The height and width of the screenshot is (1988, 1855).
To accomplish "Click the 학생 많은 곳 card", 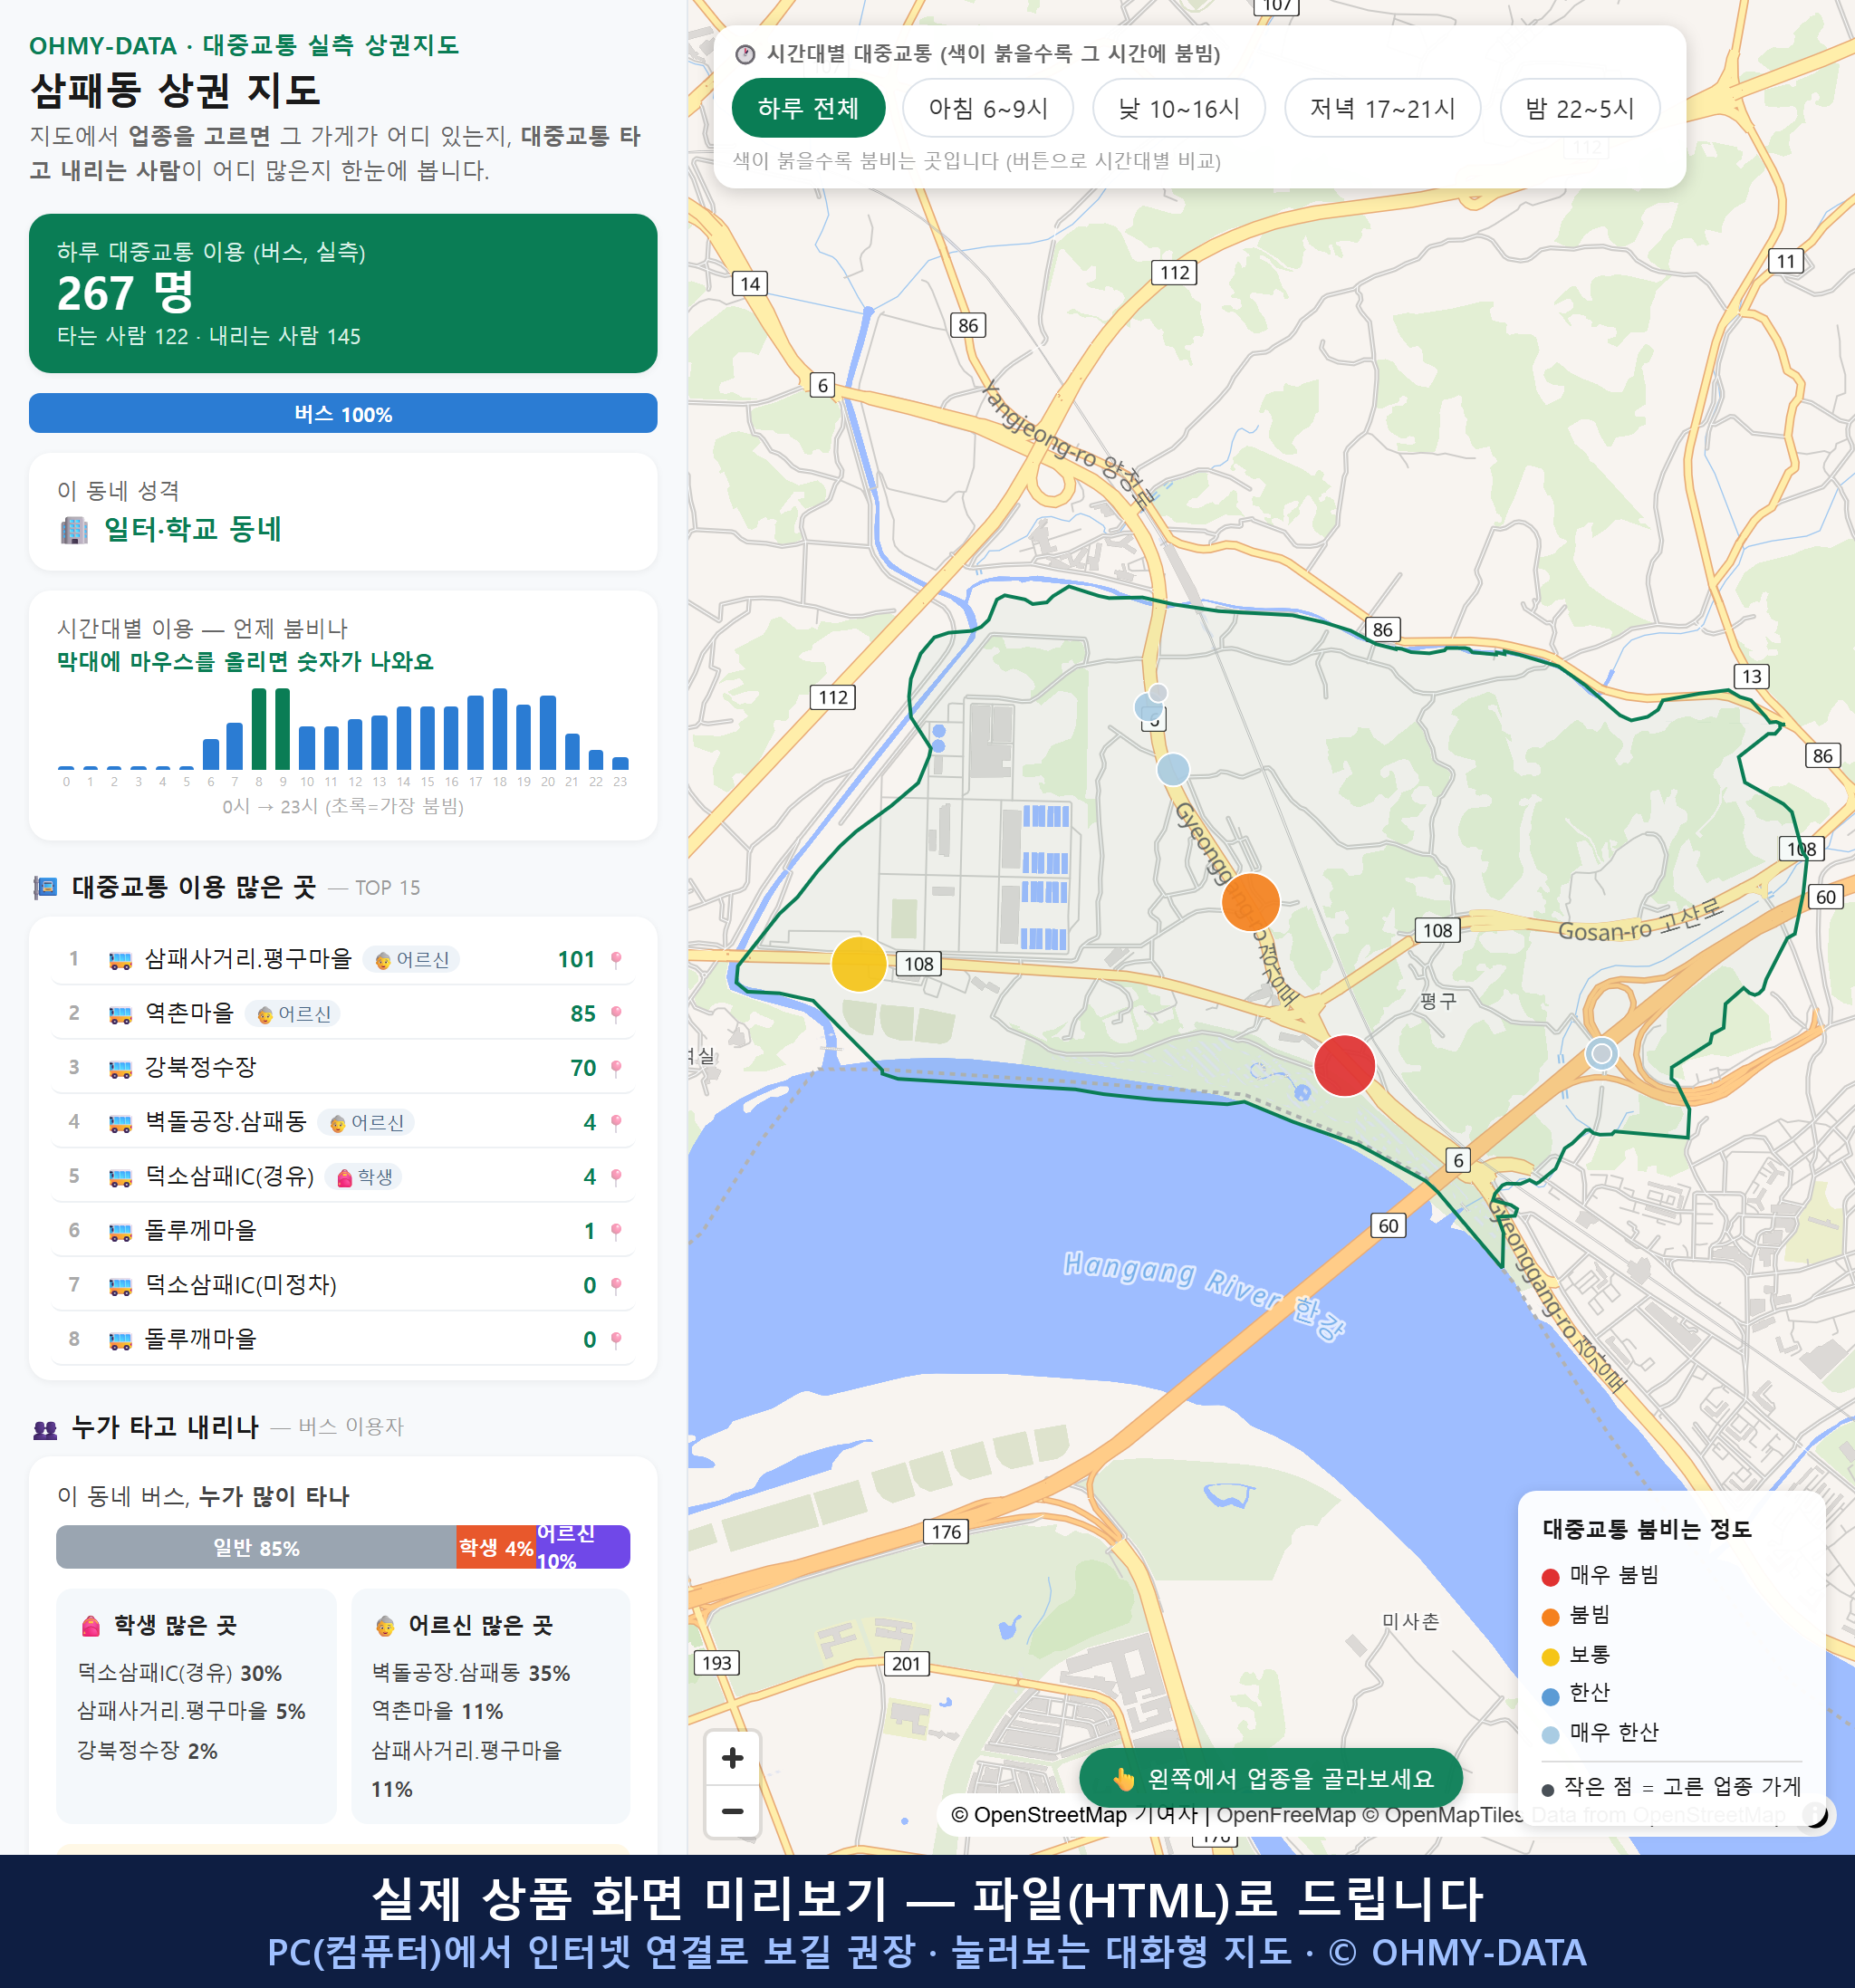I will point(196,1705).
